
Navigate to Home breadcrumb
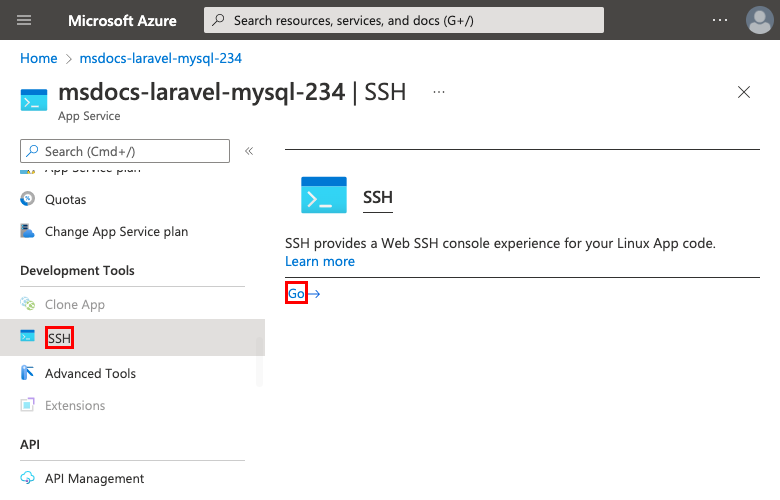(x=38, y=59)
